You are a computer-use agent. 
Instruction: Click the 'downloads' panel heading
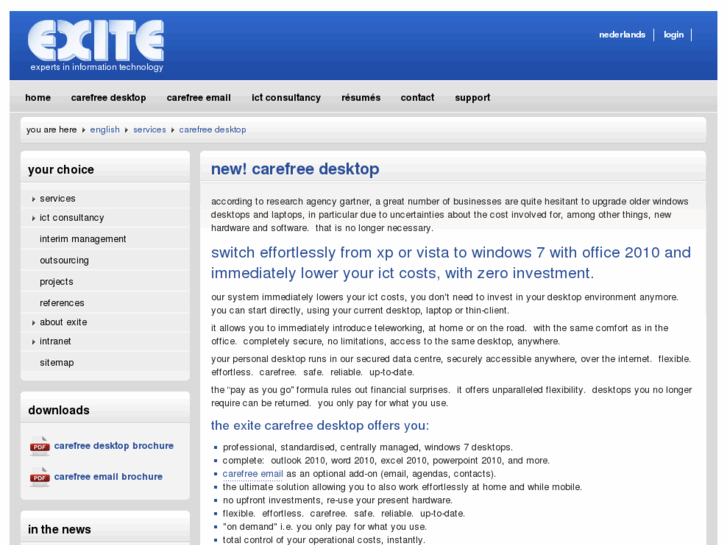[58, 410]
